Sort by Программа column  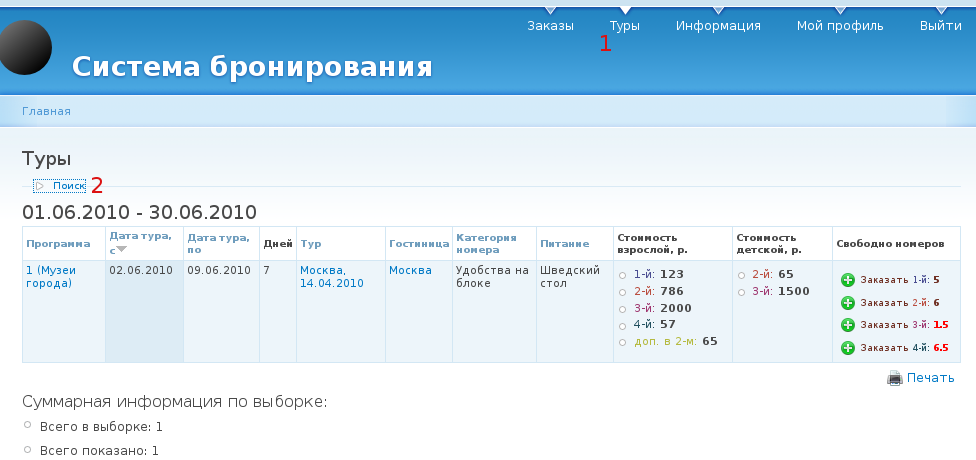(x=58, y=244)
